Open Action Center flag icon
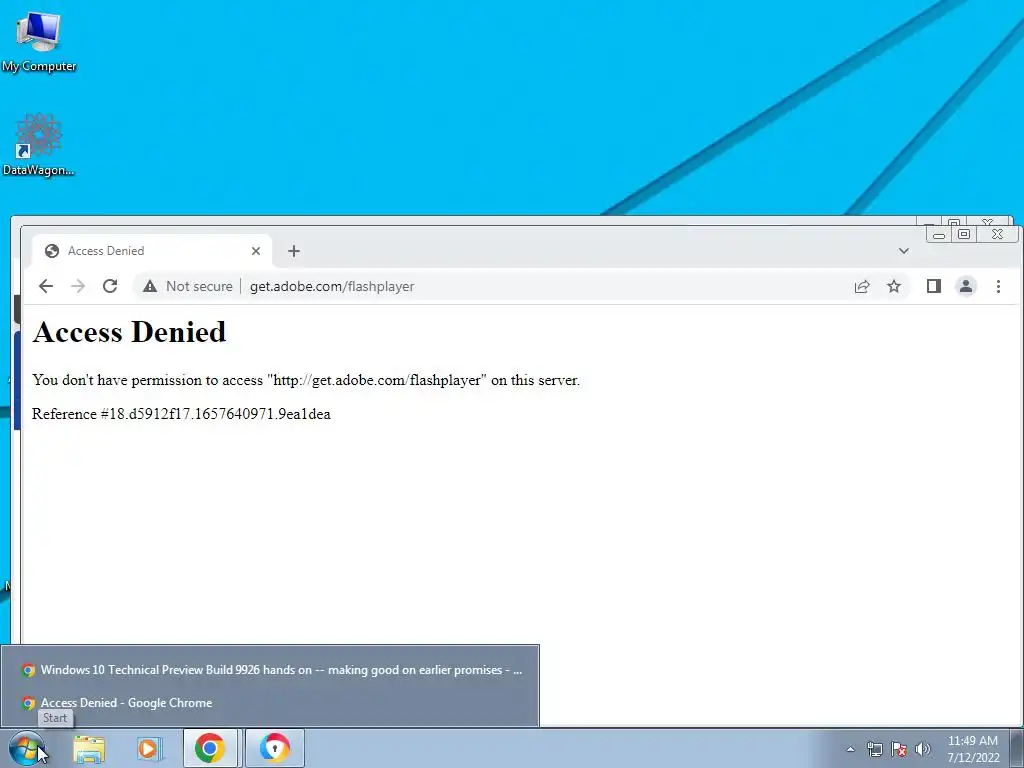The width and height of the screenshot is (1024, 768). click(x=899, y=749)
